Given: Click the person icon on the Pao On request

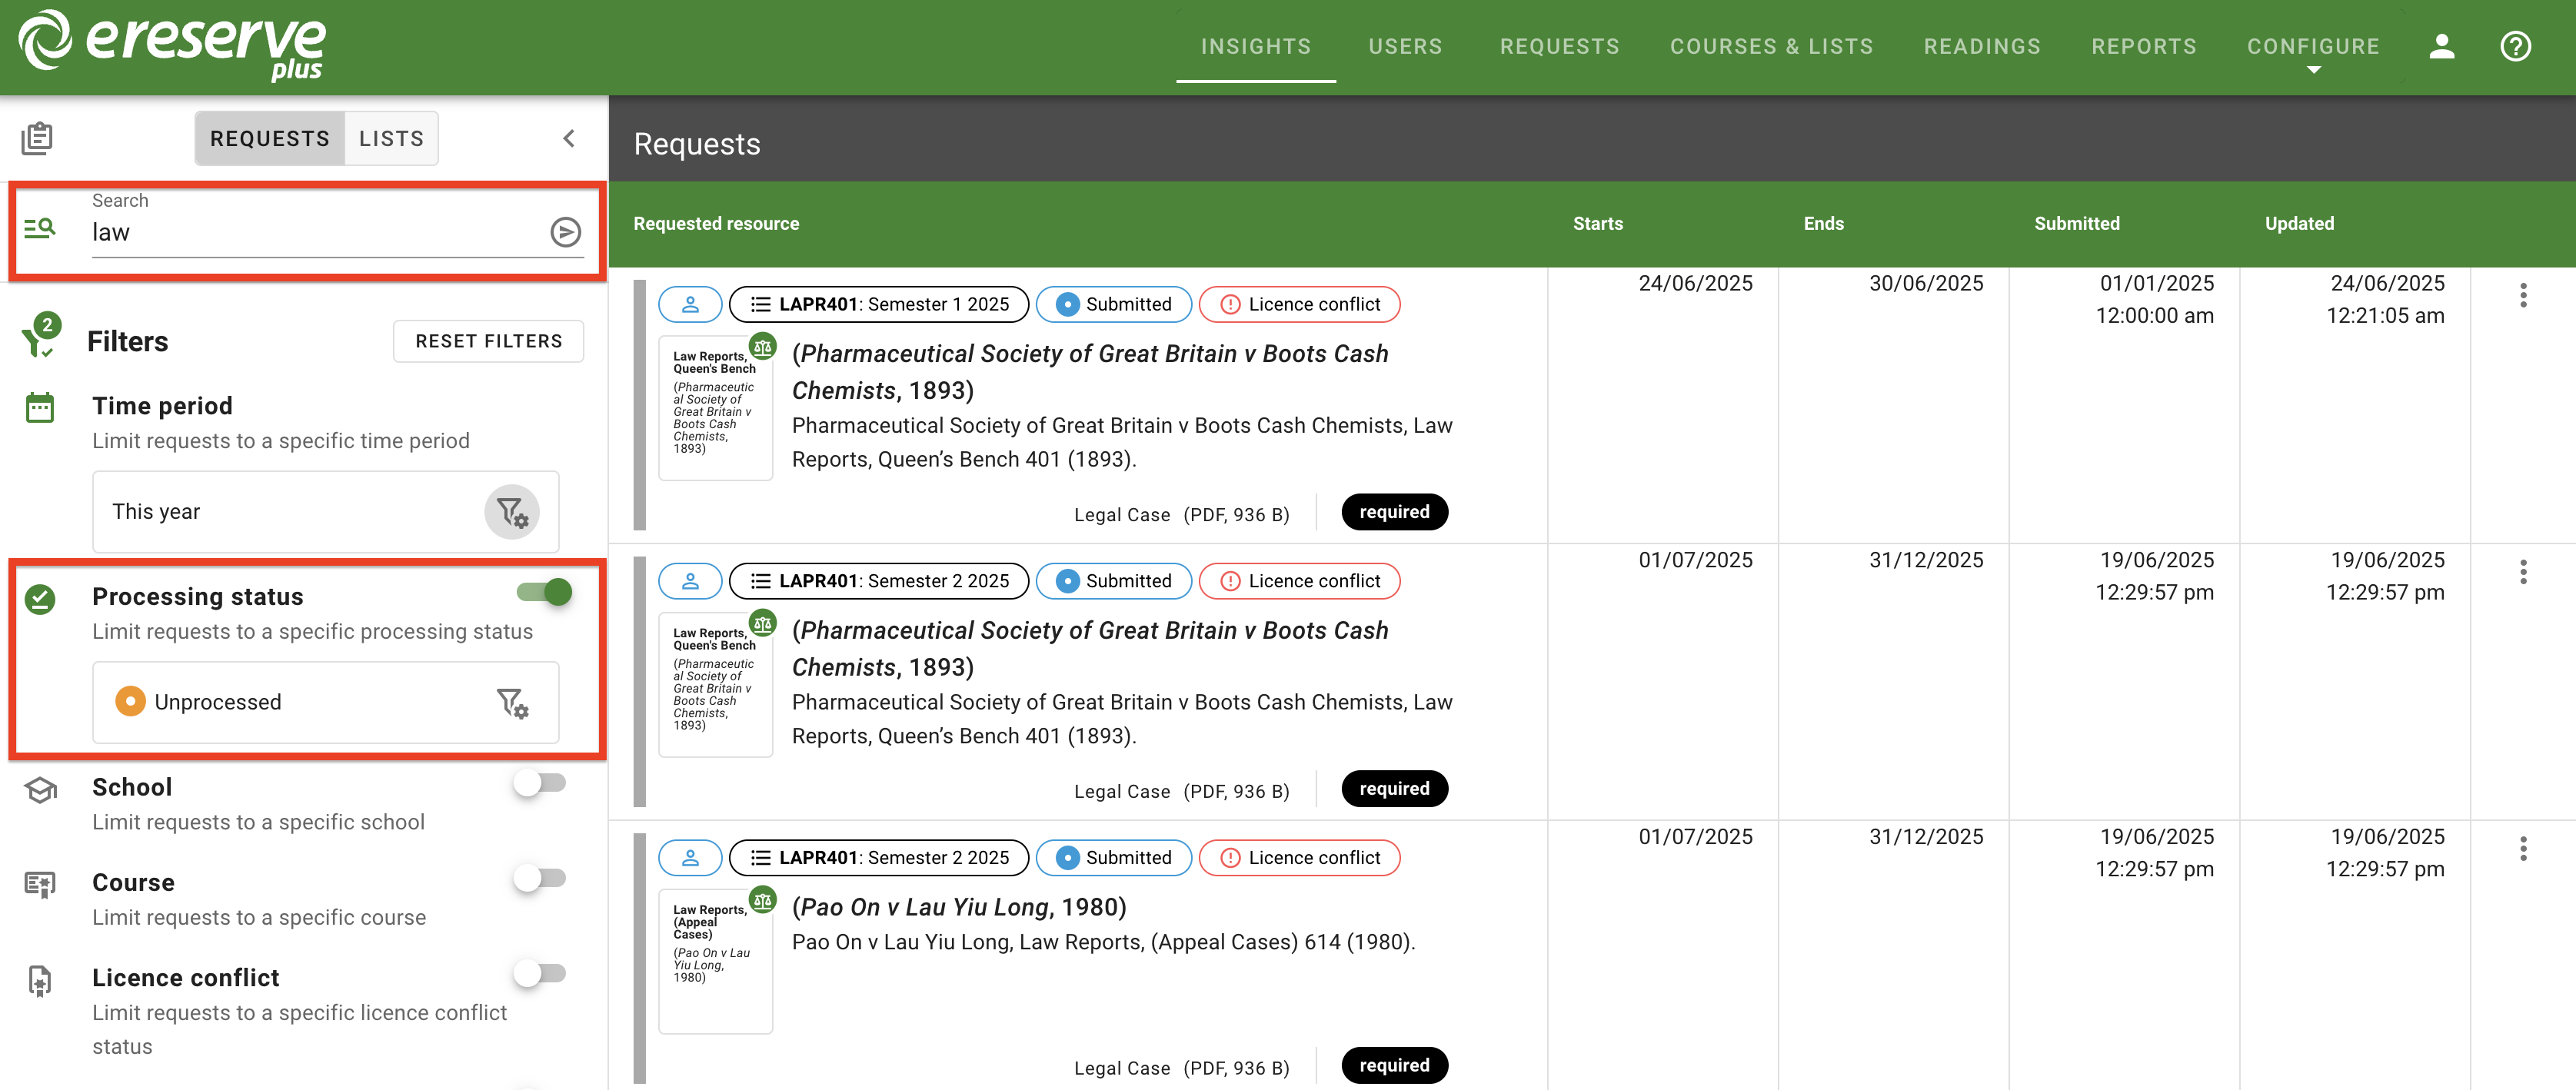Looking at the screenshot, I should coord(690,857).
